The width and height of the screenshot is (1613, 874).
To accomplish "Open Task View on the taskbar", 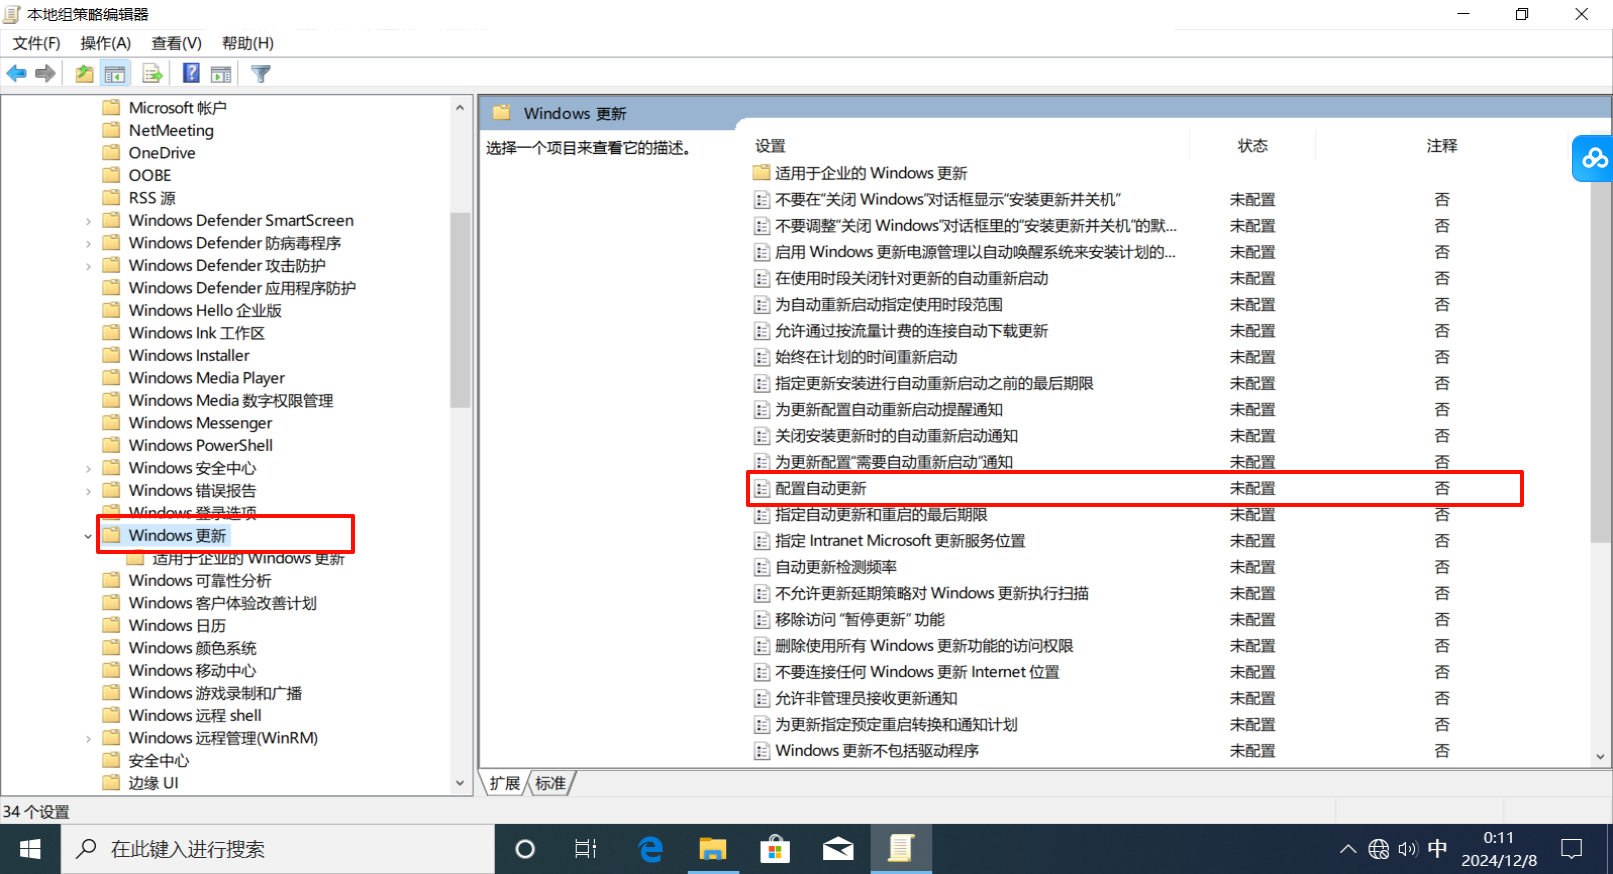I will [586, 849].
